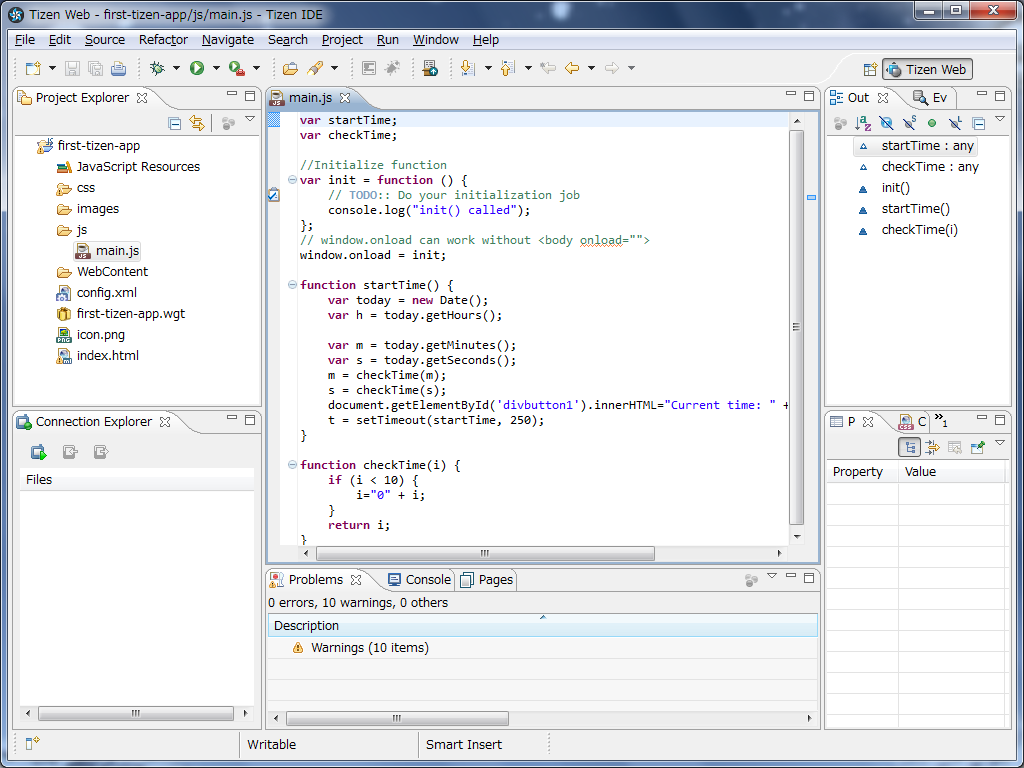Close the main.js editor tab
Image resolution: width=1024 pixels, height=768 pixels.
point(345,98)
